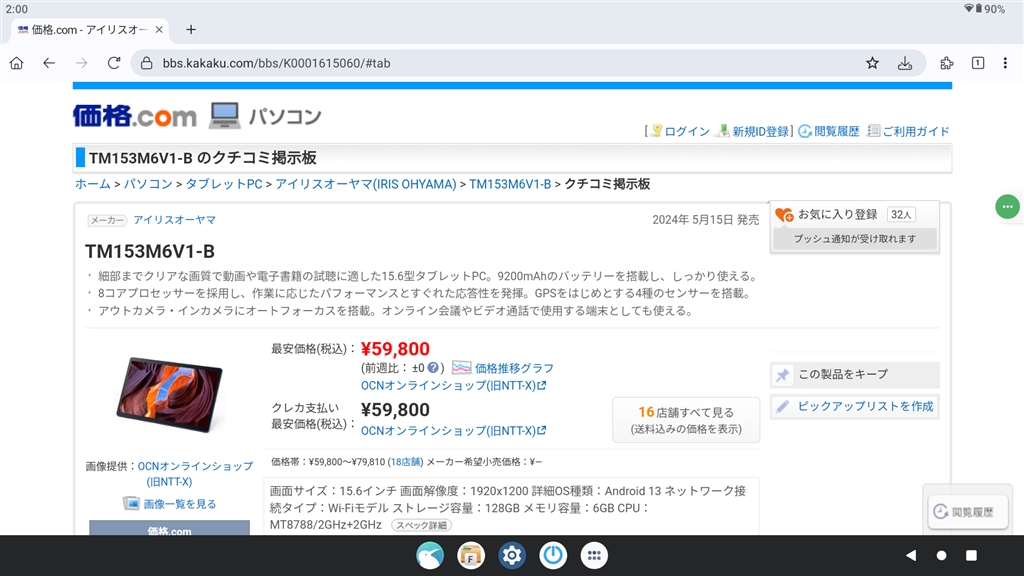Click この製品をキープ button
This screenshot has width=1024, height=576.
click(x=854, y=374)
